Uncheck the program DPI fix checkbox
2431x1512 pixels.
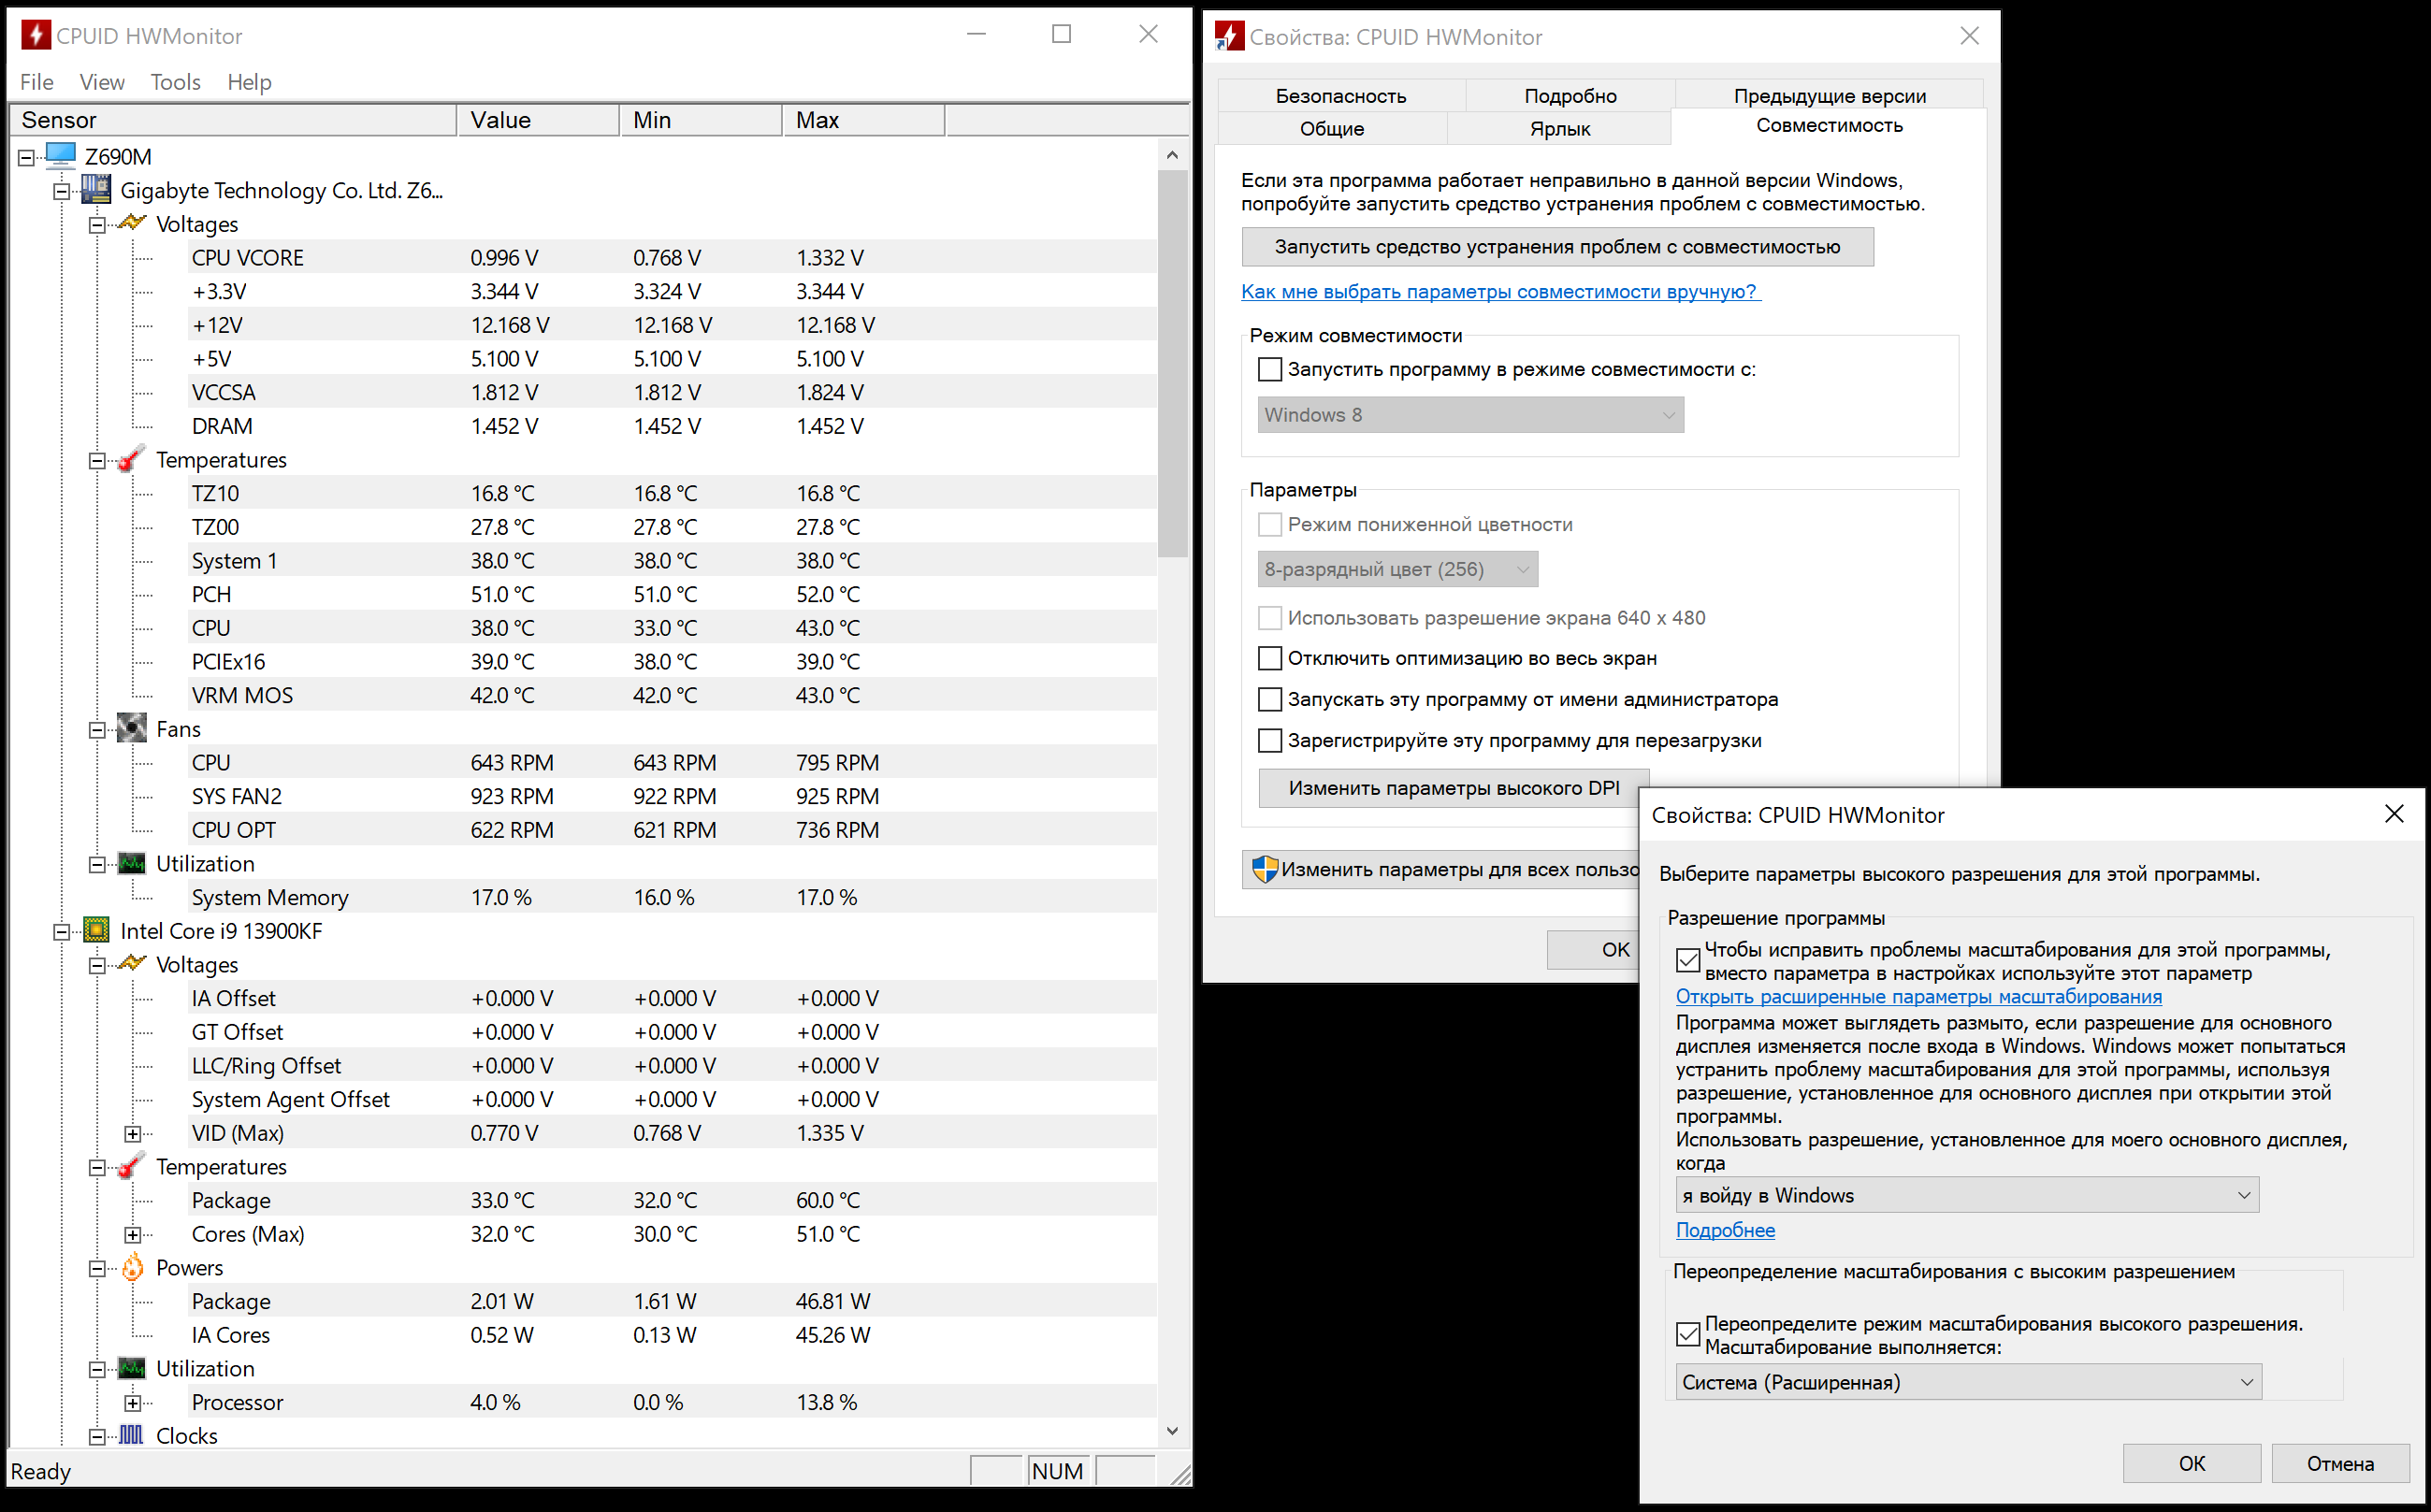point(1688,960)
